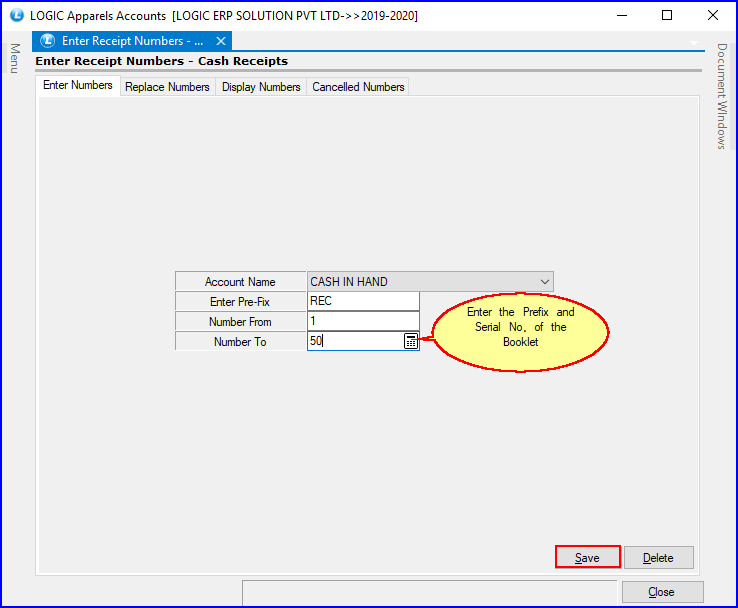
Task: Expand the Account Name dropdown arrow
Action: coord(545,281)
